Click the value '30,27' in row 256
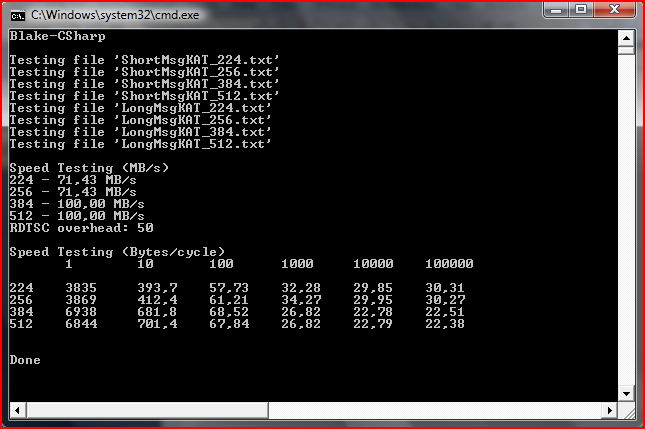645x429 pixels. tap(445, 300)
